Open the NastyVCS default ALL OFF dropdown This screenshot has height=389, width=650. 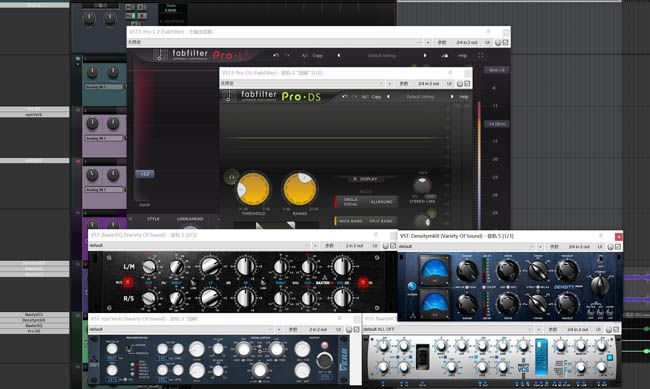click(x=448, y=329)
